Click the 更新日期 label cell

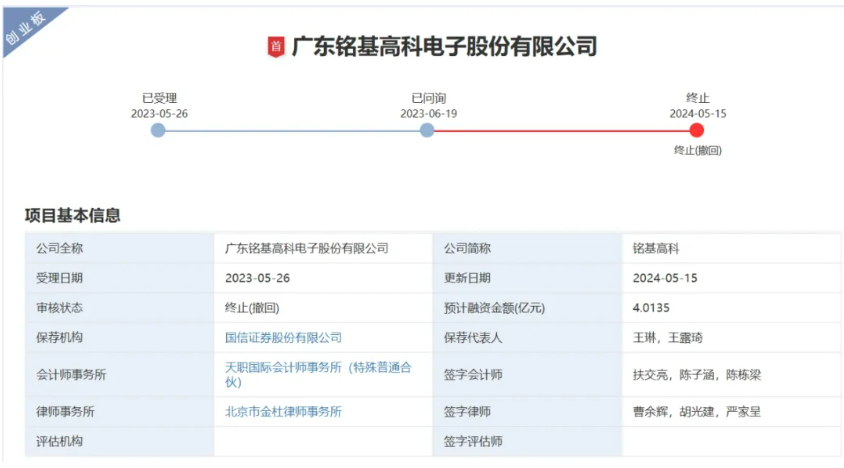527,278
